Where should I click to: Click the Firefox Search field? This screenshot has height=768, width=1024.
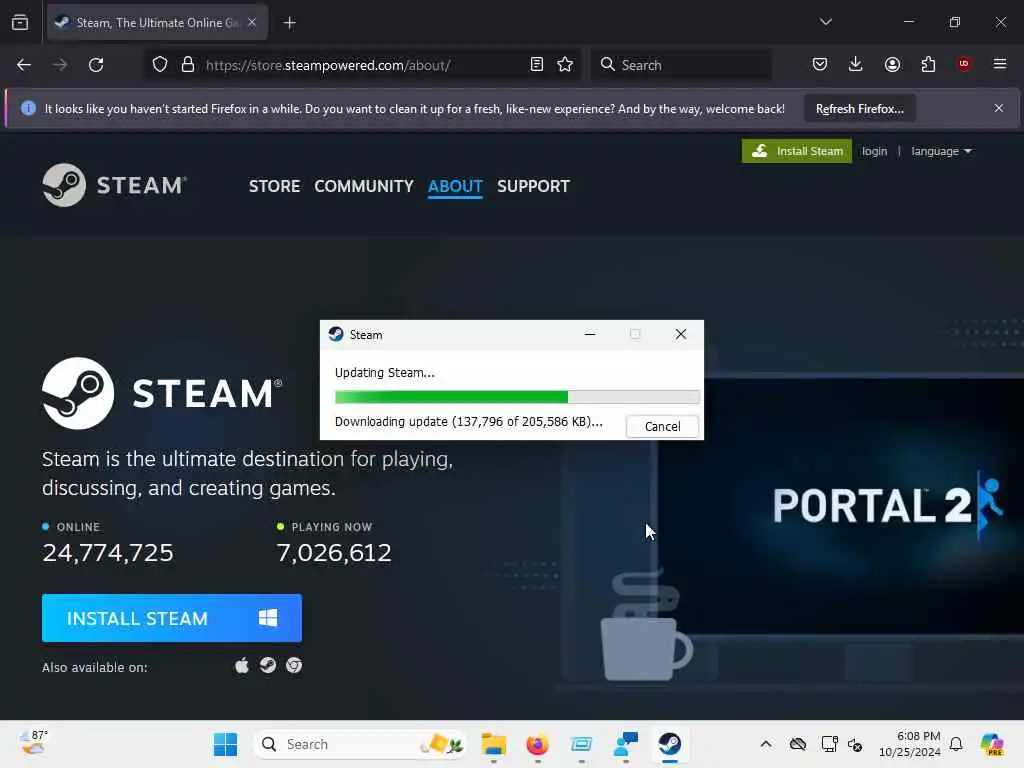681,65
